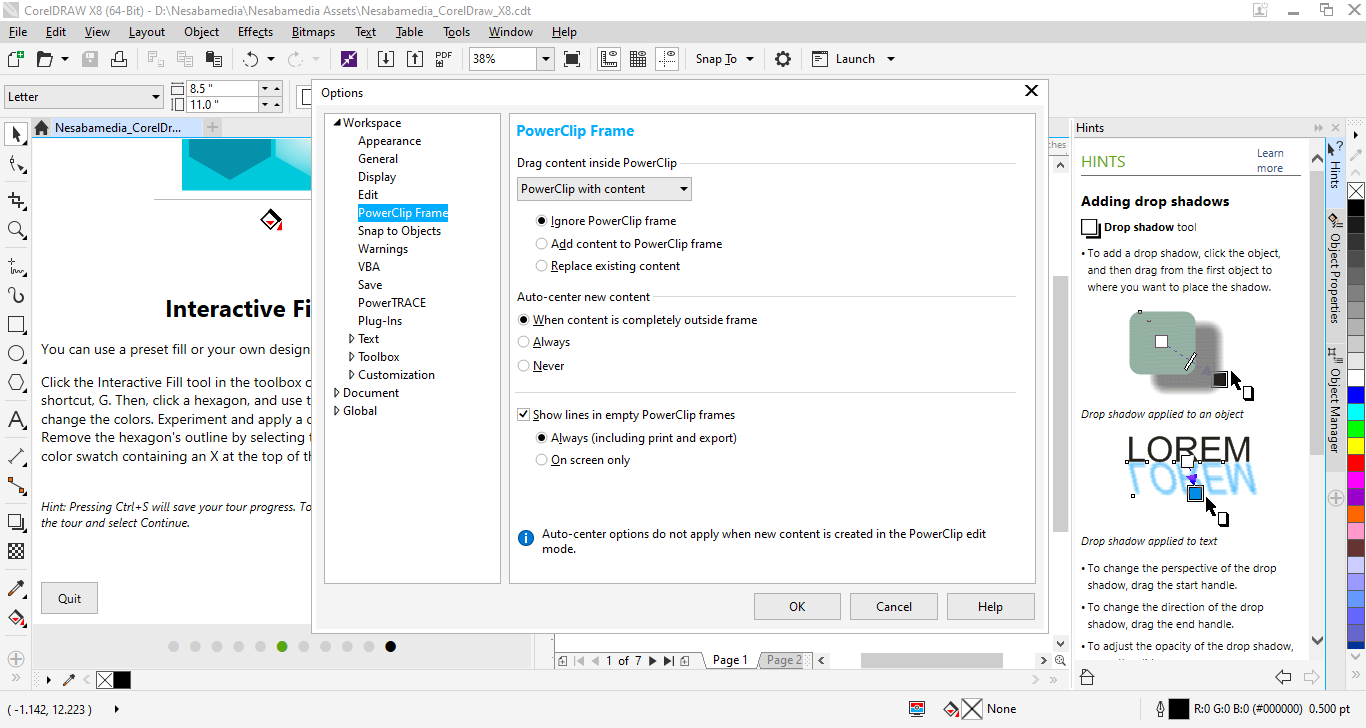Select the Zoom tool magnifier
The image size is (1366, 728).
[16, 230]
